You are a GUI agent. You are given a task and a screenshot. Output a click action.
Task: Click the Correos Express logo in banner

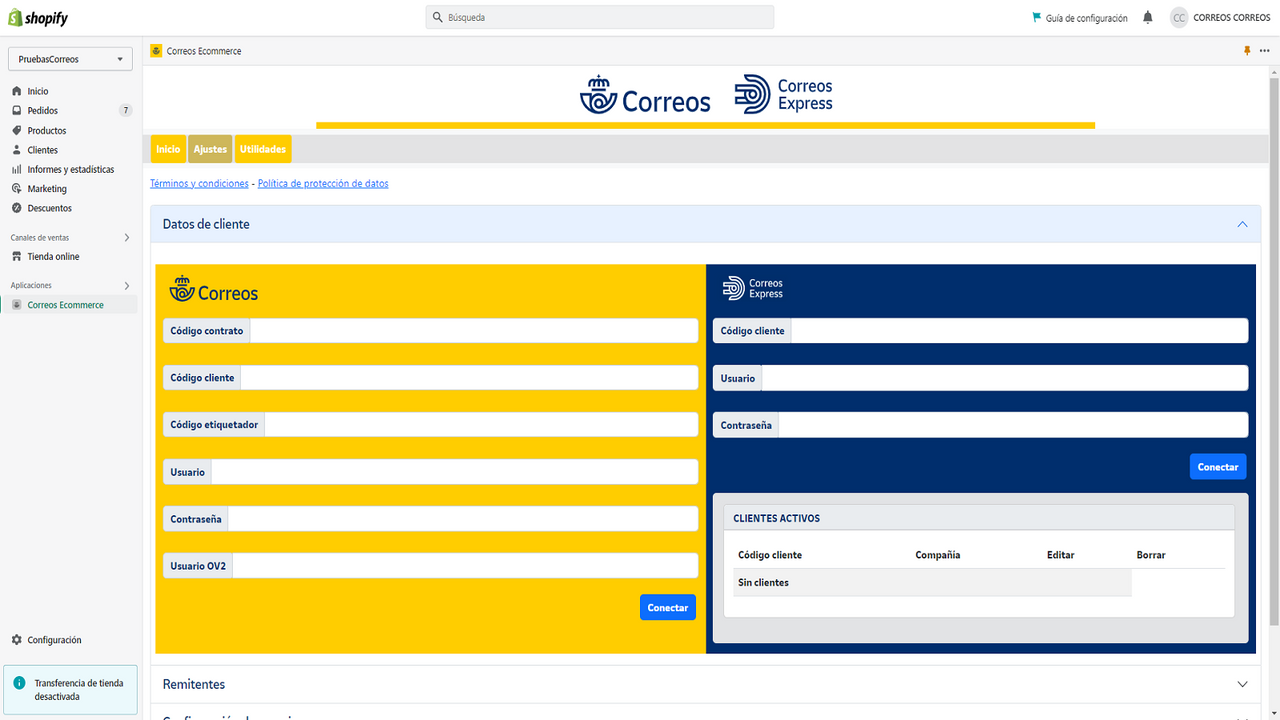click(x=783, y=94)
